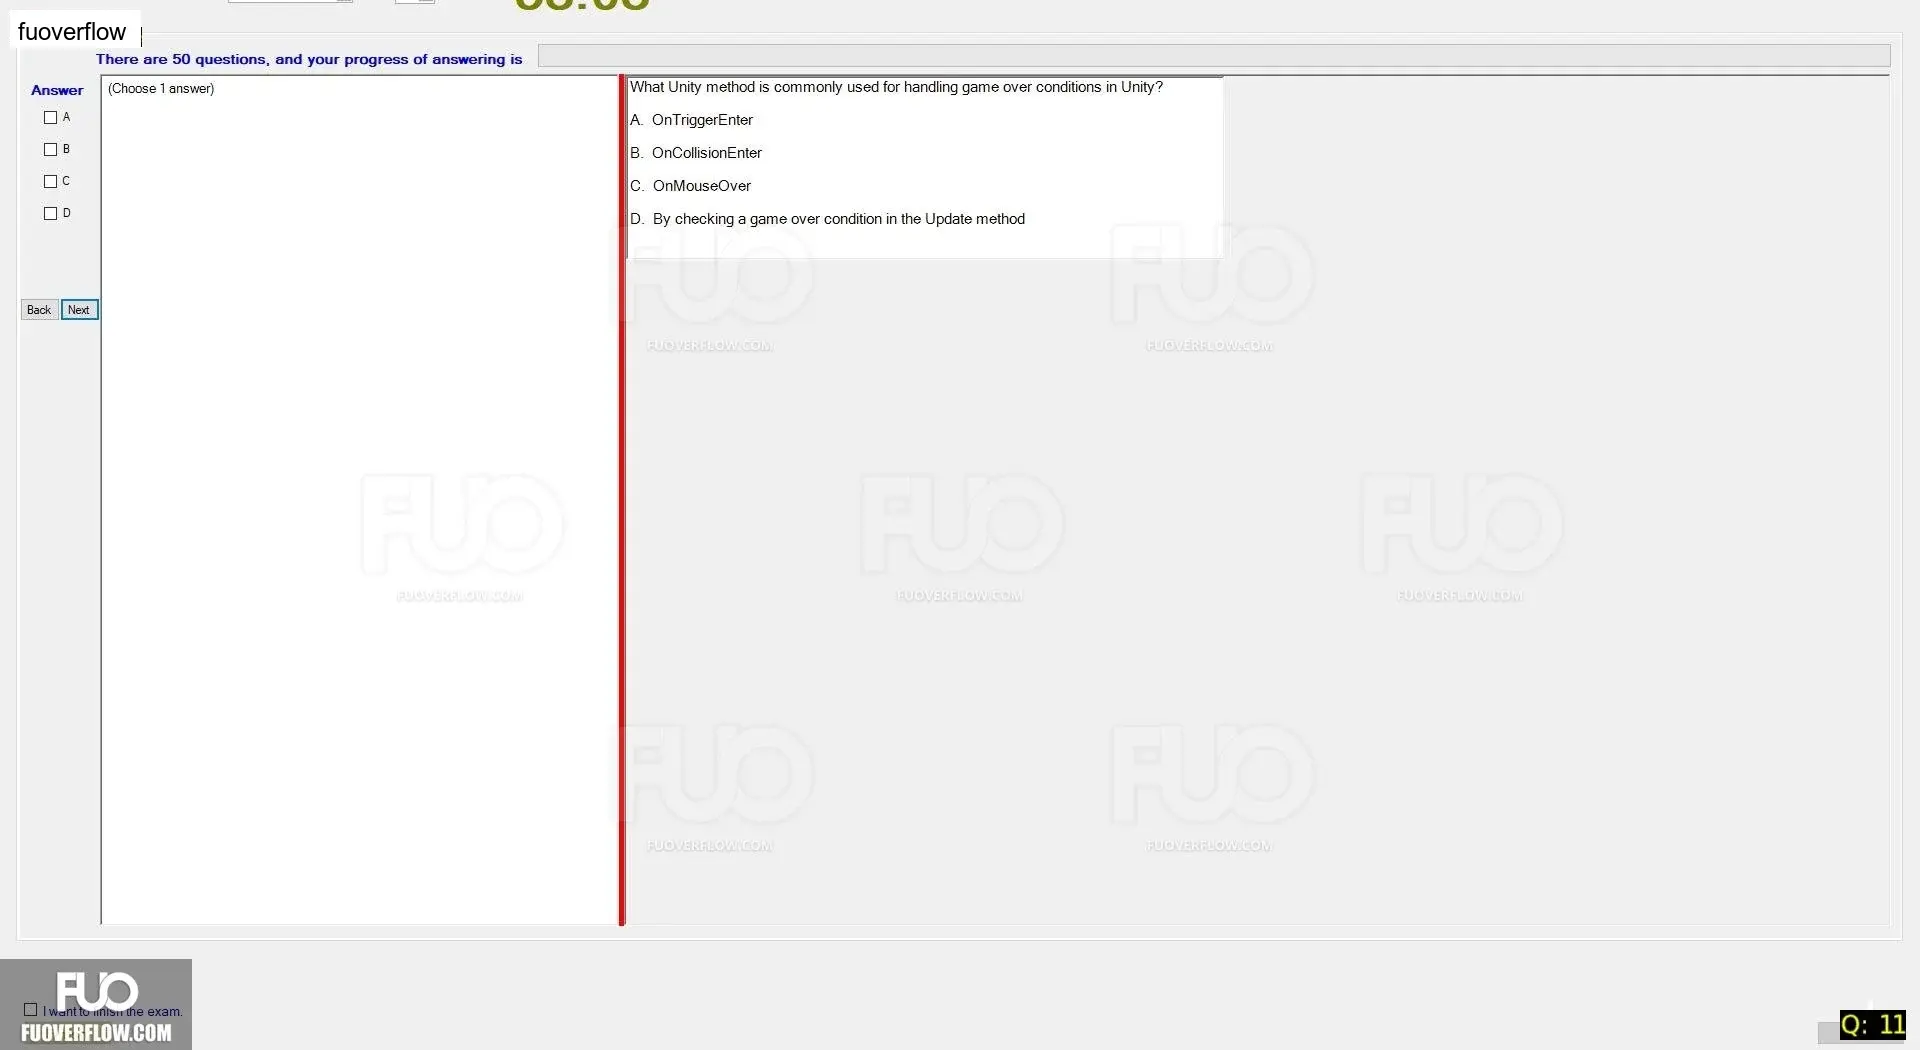
Task: Click the red vertical splitter bar
Action: click(621, 500)
